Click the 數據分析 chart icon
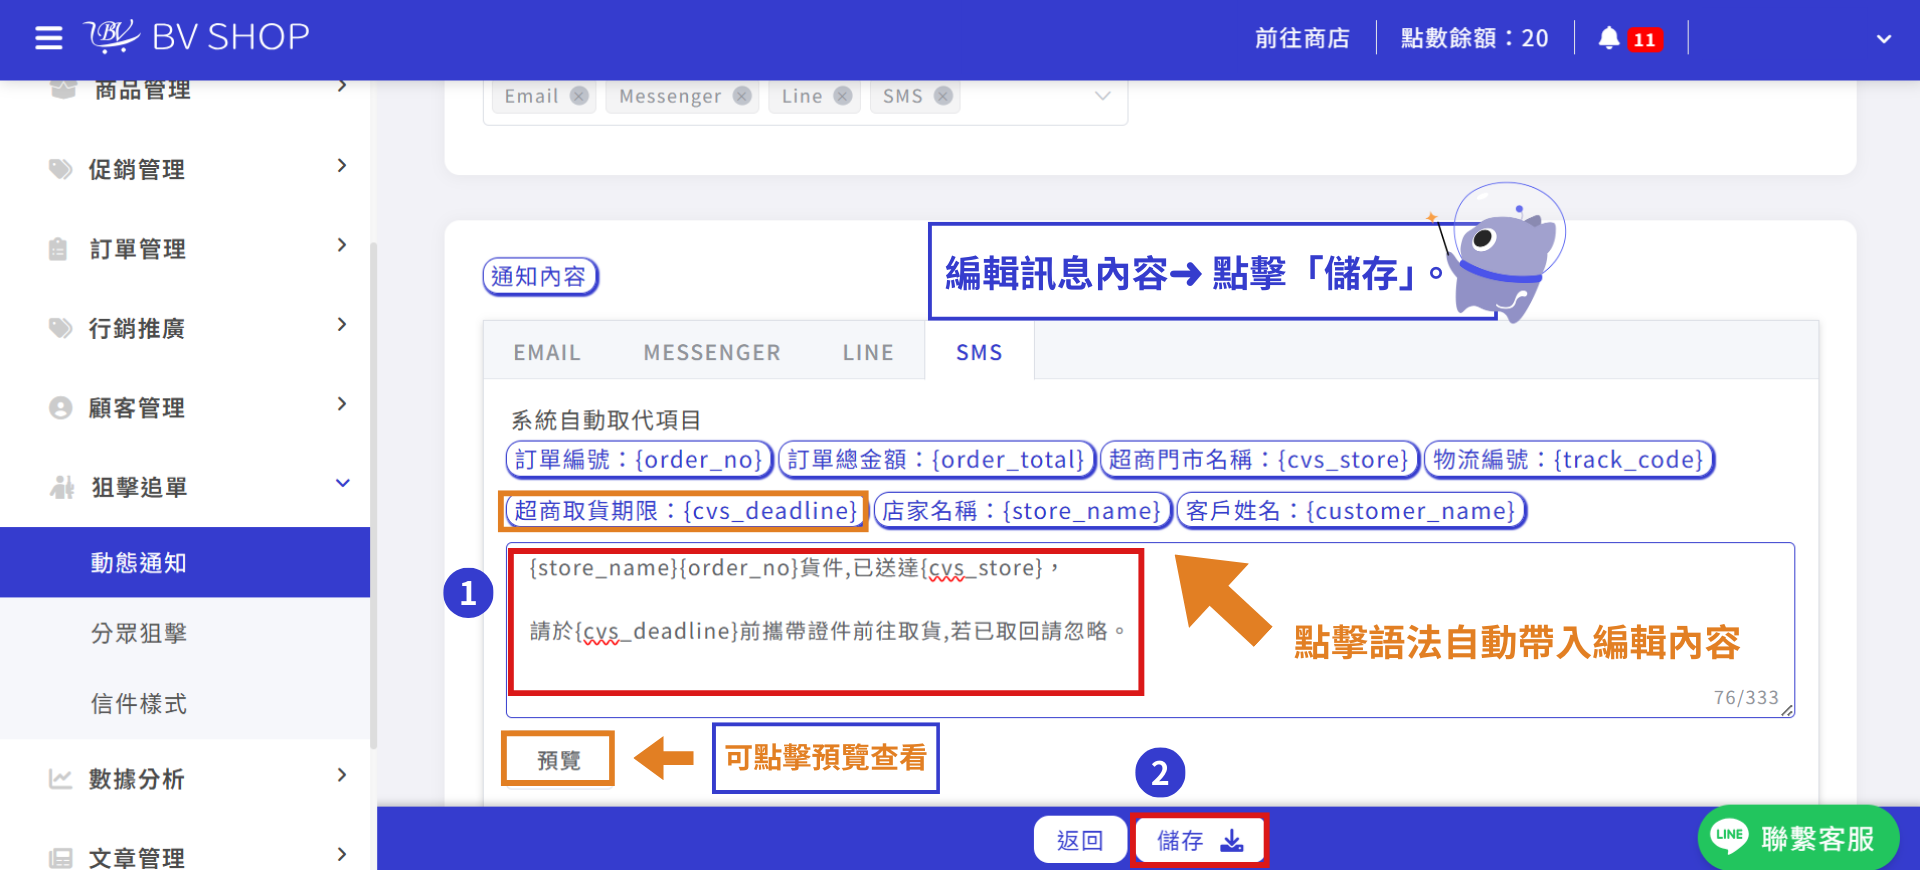 (x=60, y=778)
